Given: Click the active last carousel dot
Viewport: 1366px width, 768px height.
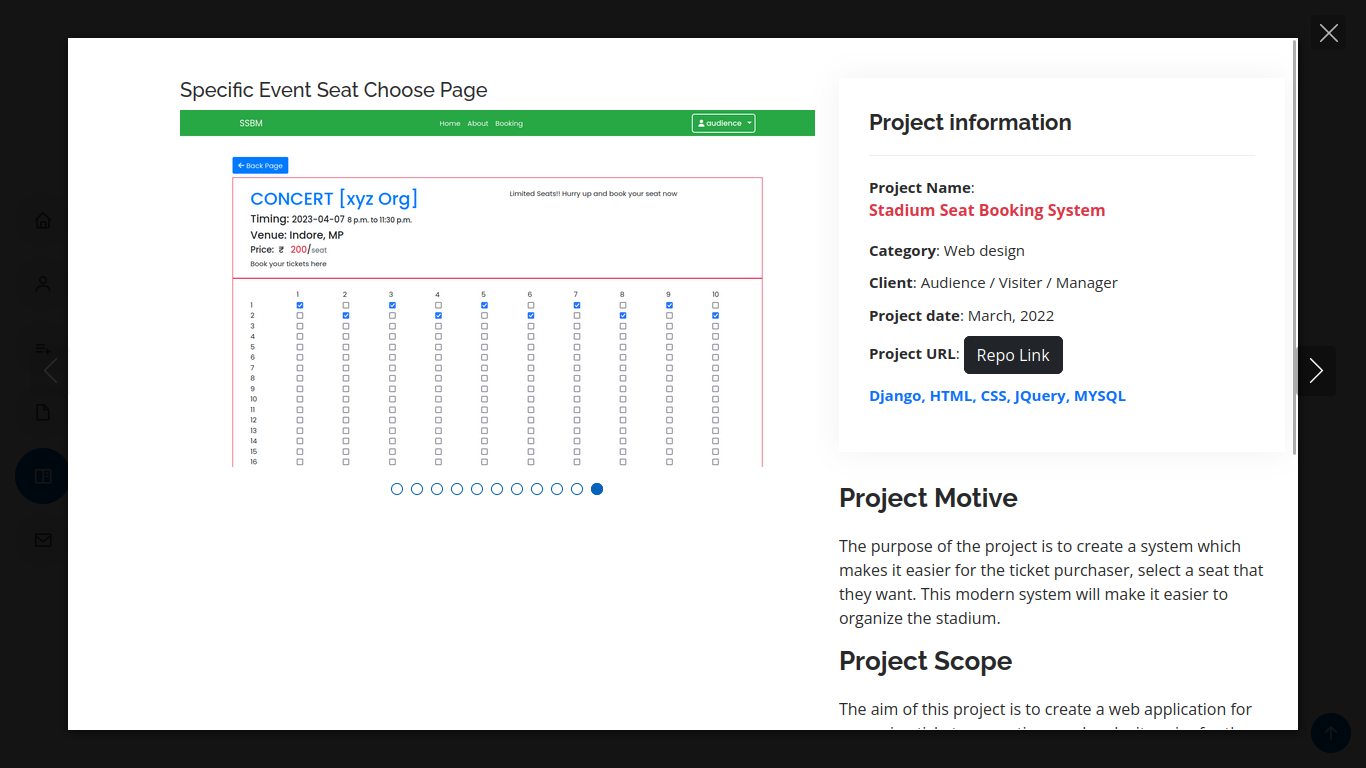Looking at the screenshot, I should click(597, 489).
